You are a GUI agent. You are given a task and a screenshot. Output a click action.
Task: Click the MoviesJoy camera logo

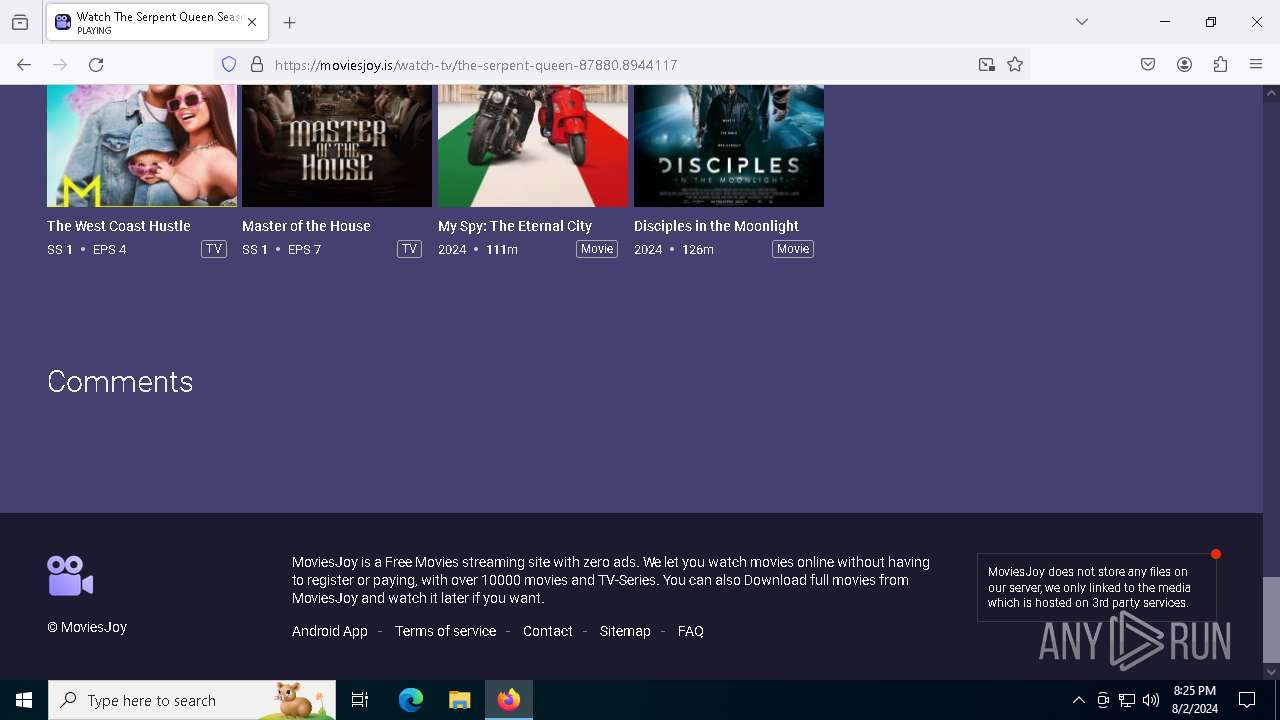70,576
